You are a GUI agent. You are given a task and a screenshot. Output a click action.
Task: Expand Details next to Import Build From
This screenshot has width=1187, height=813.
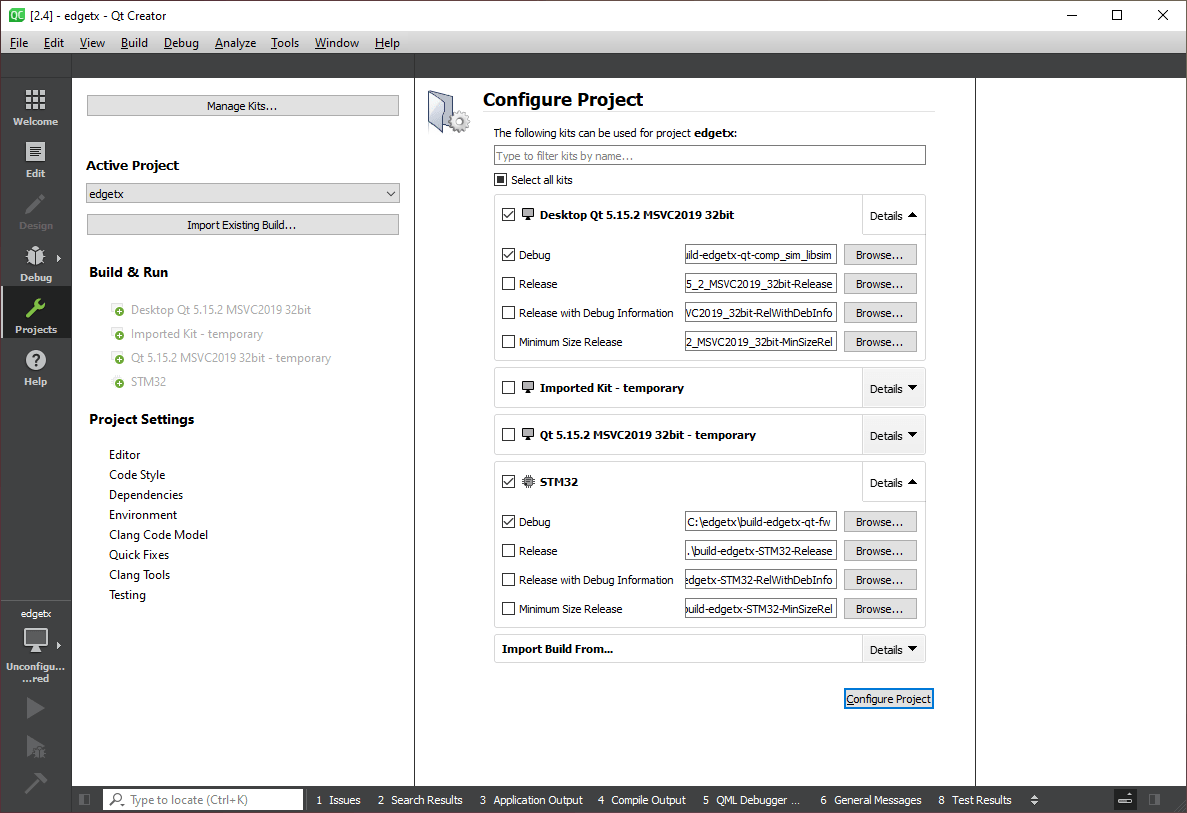point(893,648)
